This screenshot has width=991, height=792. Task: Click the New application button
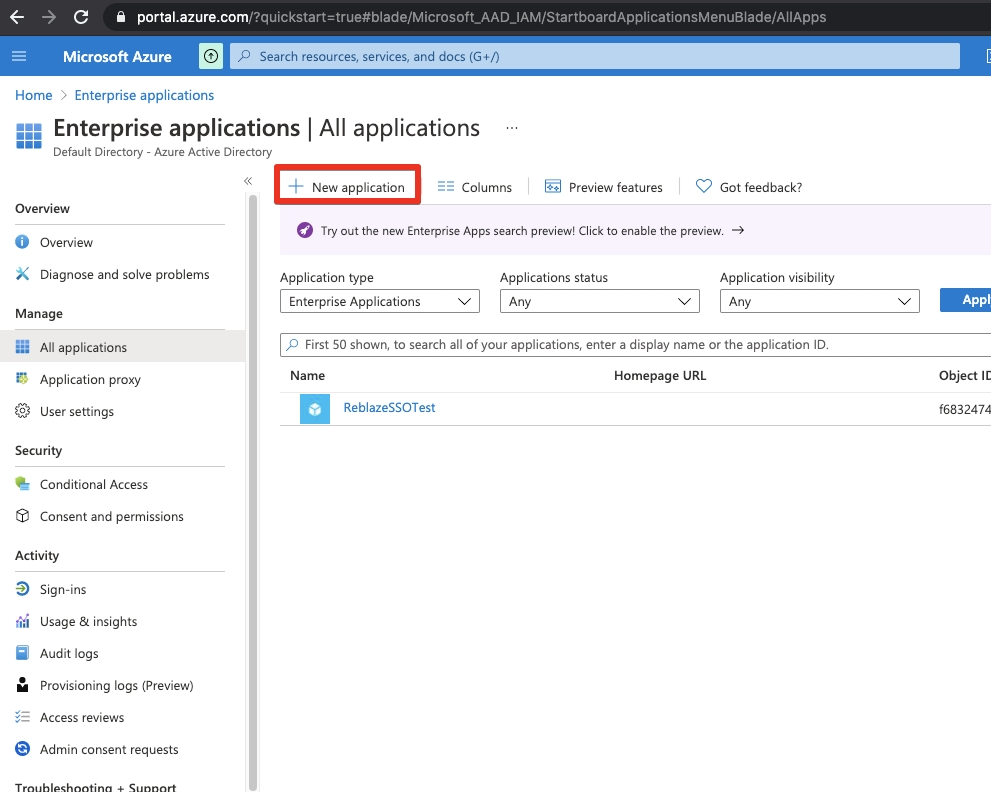(x=347, y=187)
